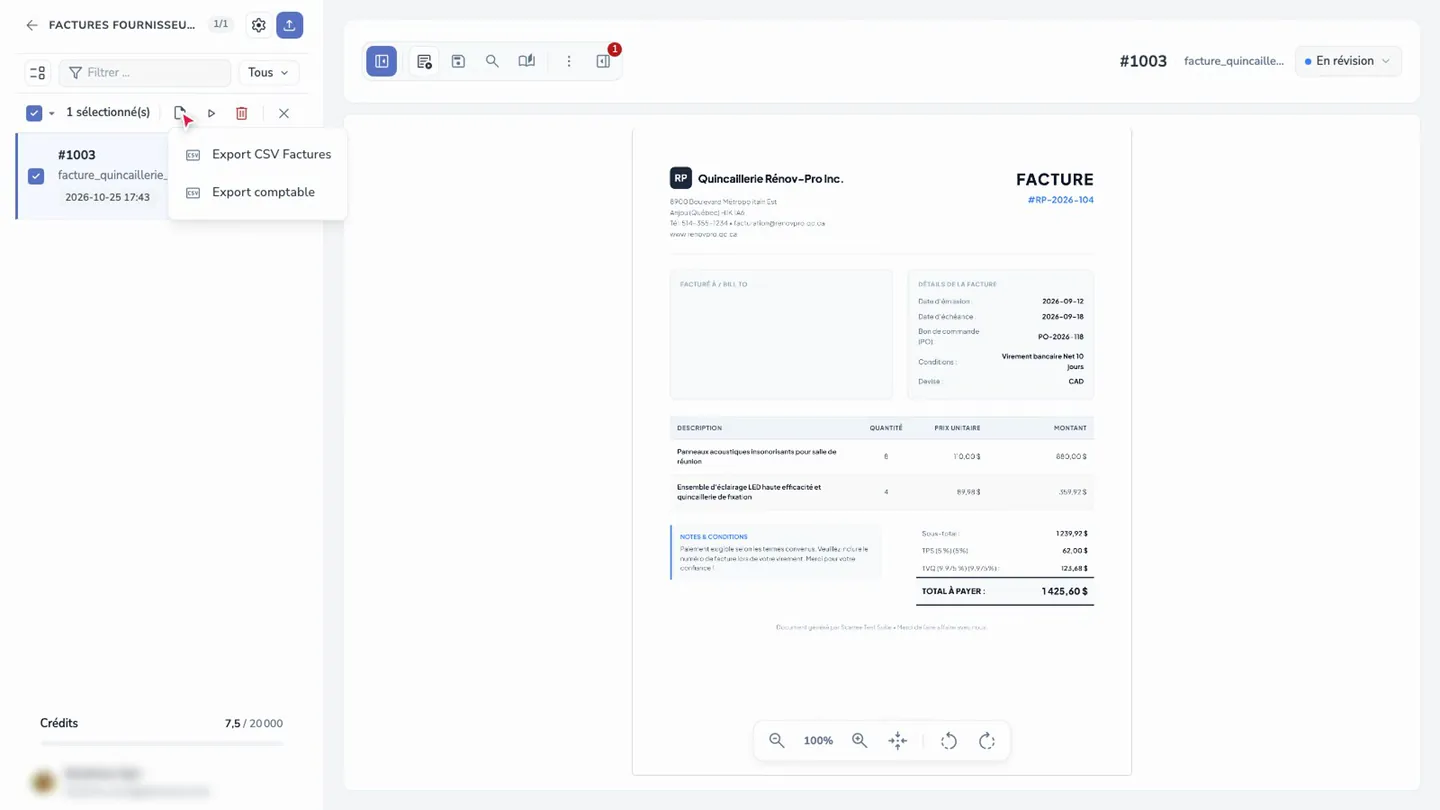This screenshot has height=810, width=1440.
Task: Uncheck the select-all checkbox
Action: pyautogui.click(x=34, y=113)
